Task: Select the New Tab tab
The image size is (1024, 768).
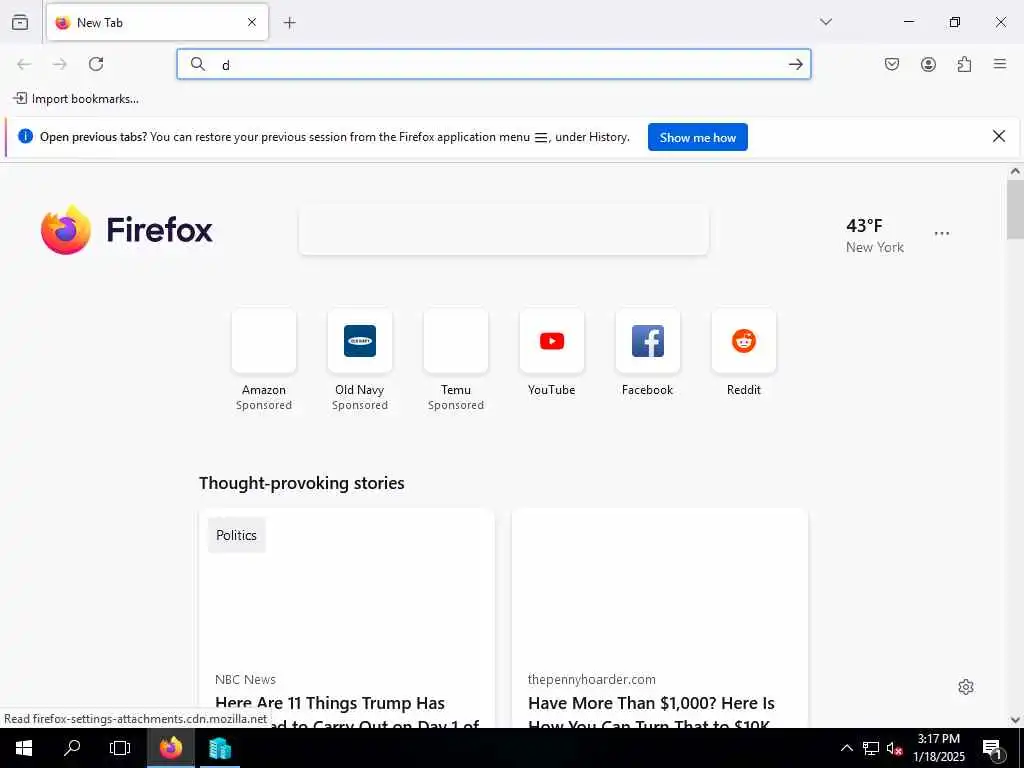Action: pos(157,22)
